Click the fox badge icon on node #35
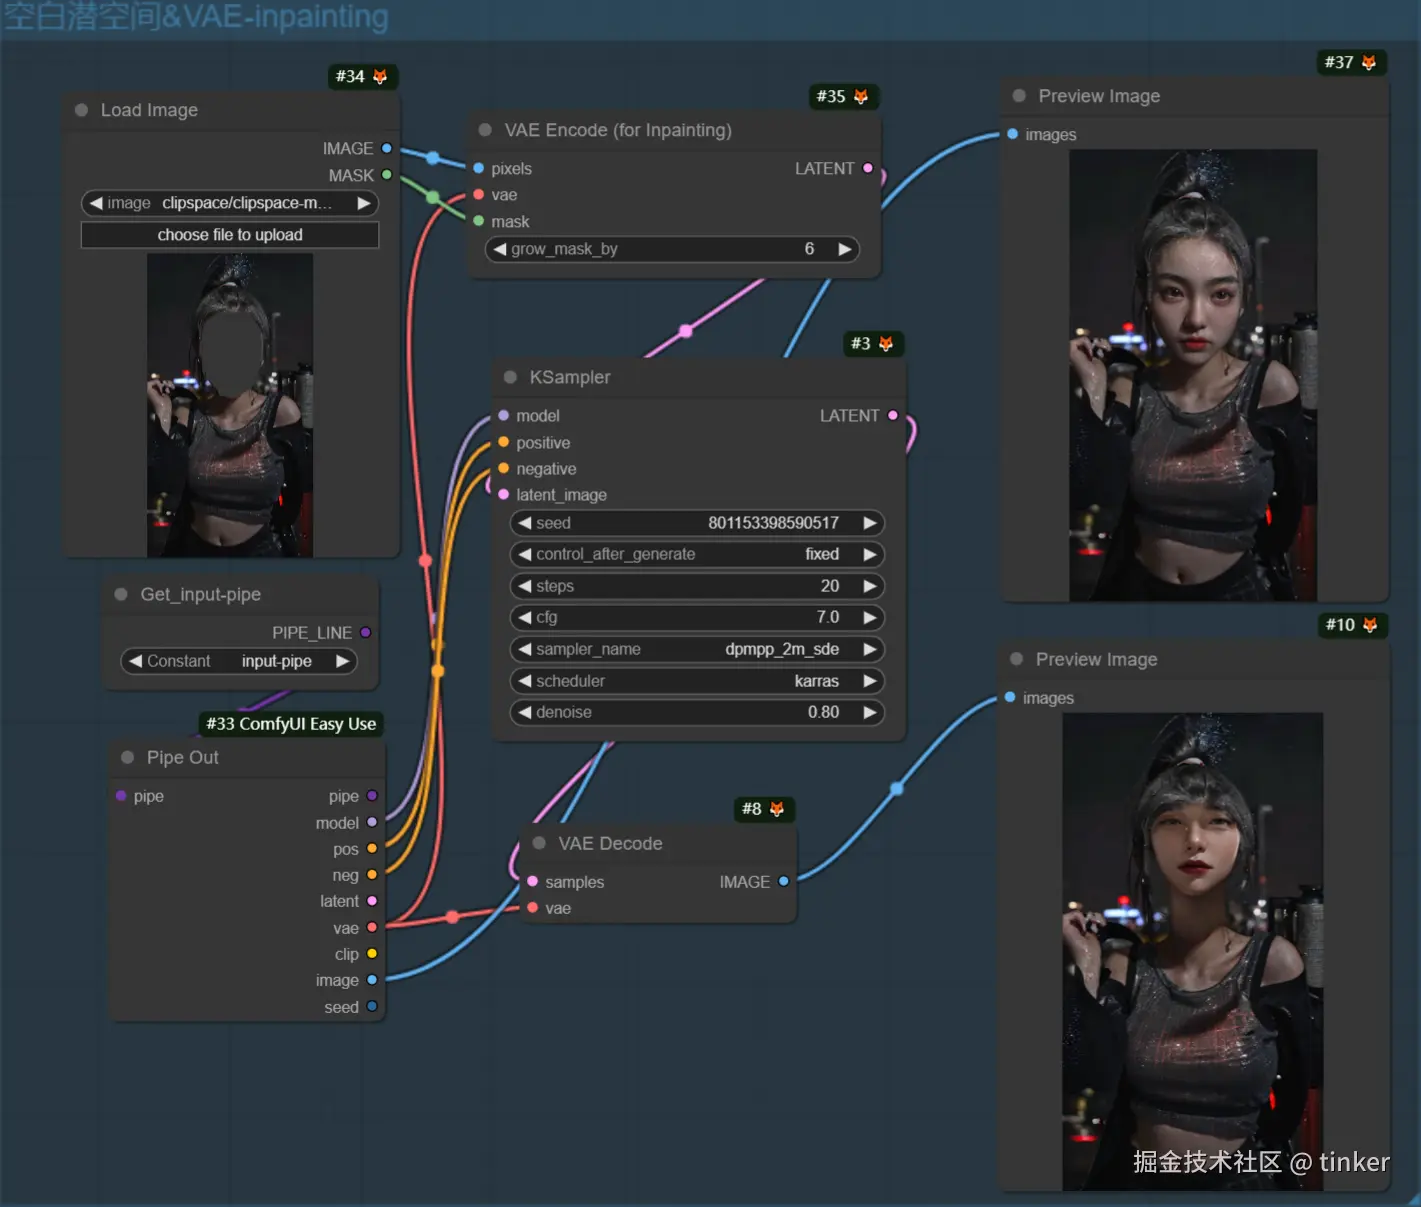 861,97
